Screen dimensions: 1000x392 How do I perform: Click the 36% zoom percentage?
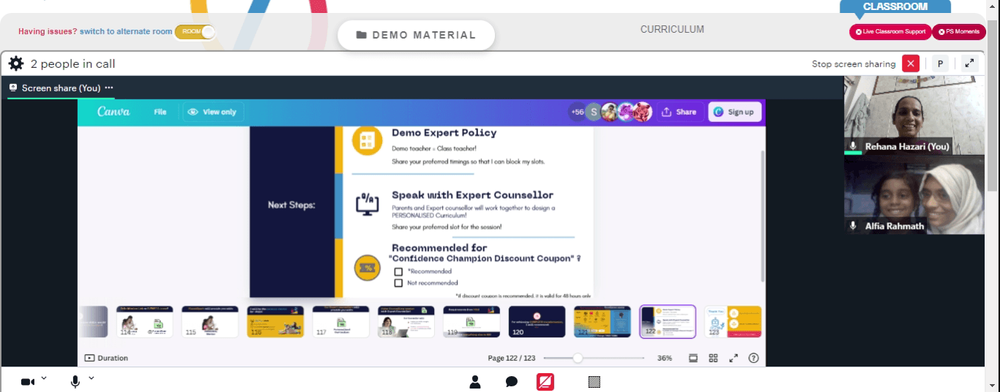point(665,358)
